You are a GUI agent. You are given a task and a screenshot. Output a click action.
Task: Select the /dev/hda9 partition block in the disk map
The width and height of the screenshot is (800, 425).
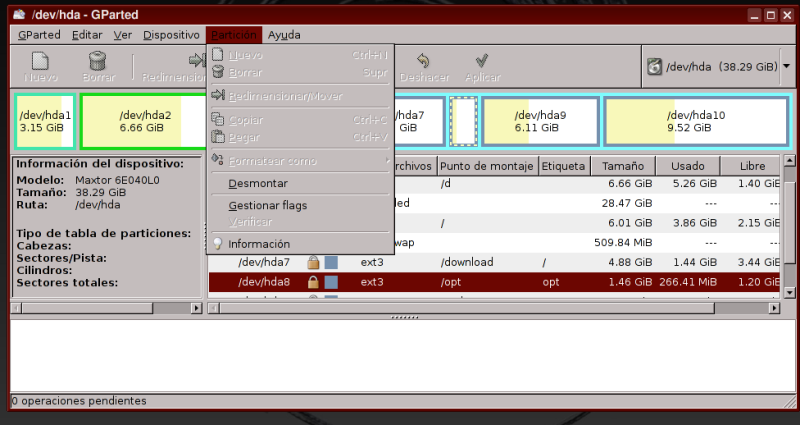(x=540, y=121)
